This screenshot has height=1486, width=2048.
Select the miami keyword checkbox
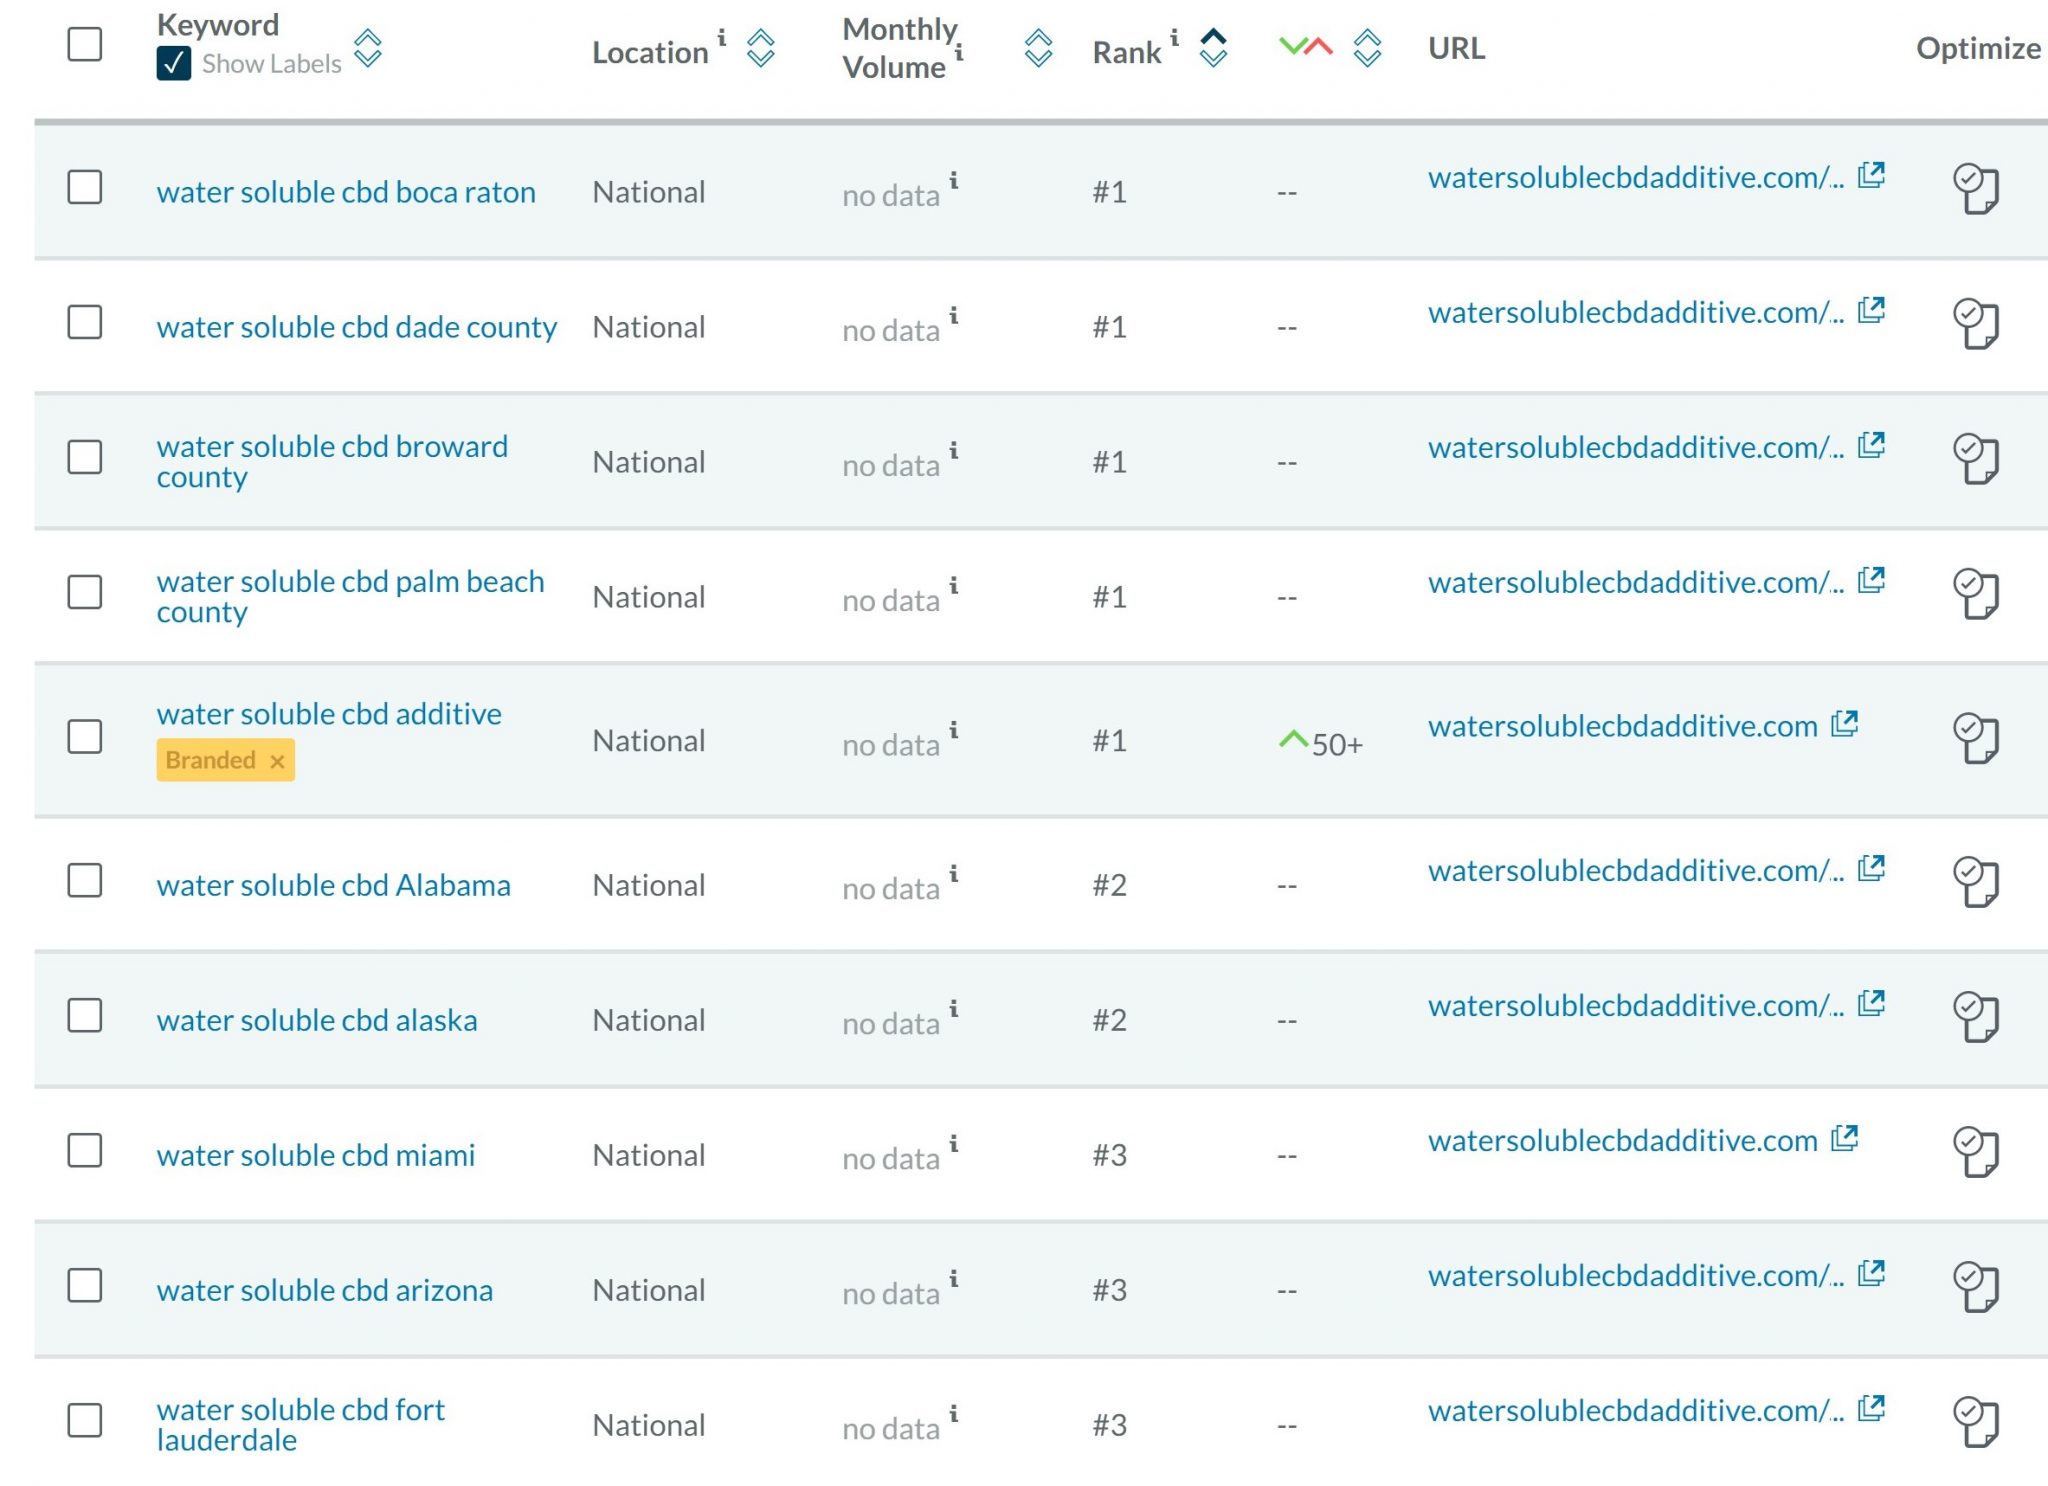[85, 1151]
